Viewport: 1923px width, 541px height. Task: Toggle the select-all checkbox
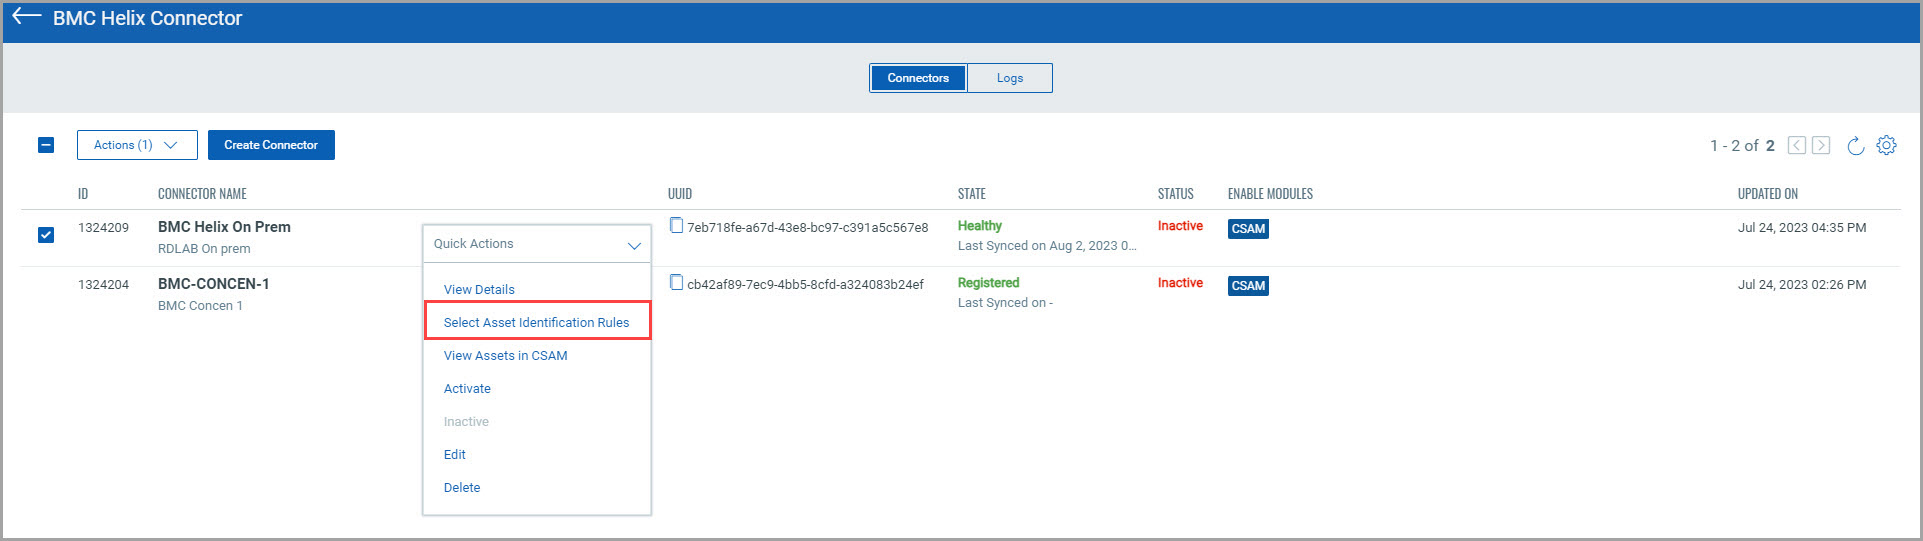tap(46, 145)
